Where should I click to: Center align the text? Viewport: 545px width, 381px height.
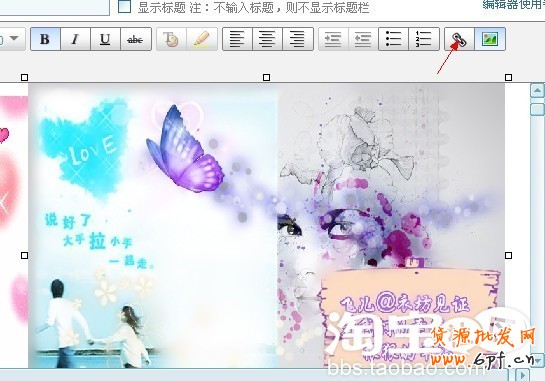pos(268,39)
